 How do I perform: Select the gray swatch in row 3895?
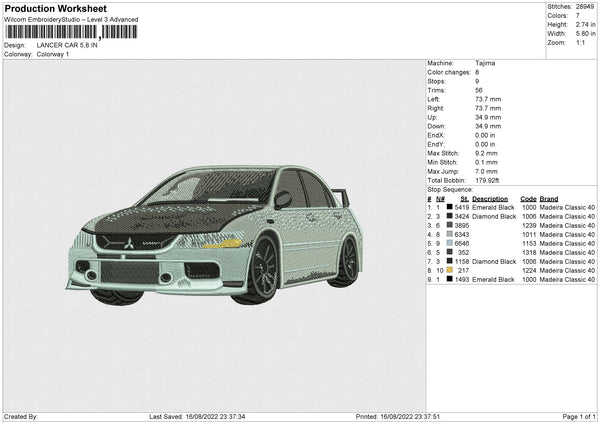pyautogui.click(x=450, y=225)
